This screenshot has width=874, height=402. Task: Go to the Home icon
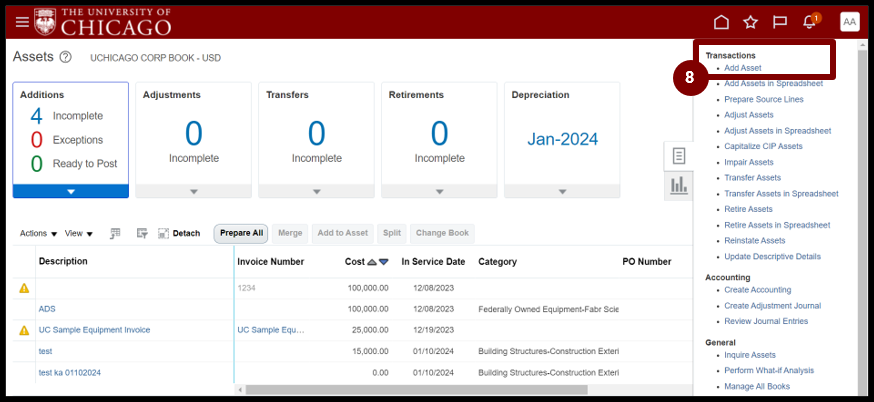721,22
